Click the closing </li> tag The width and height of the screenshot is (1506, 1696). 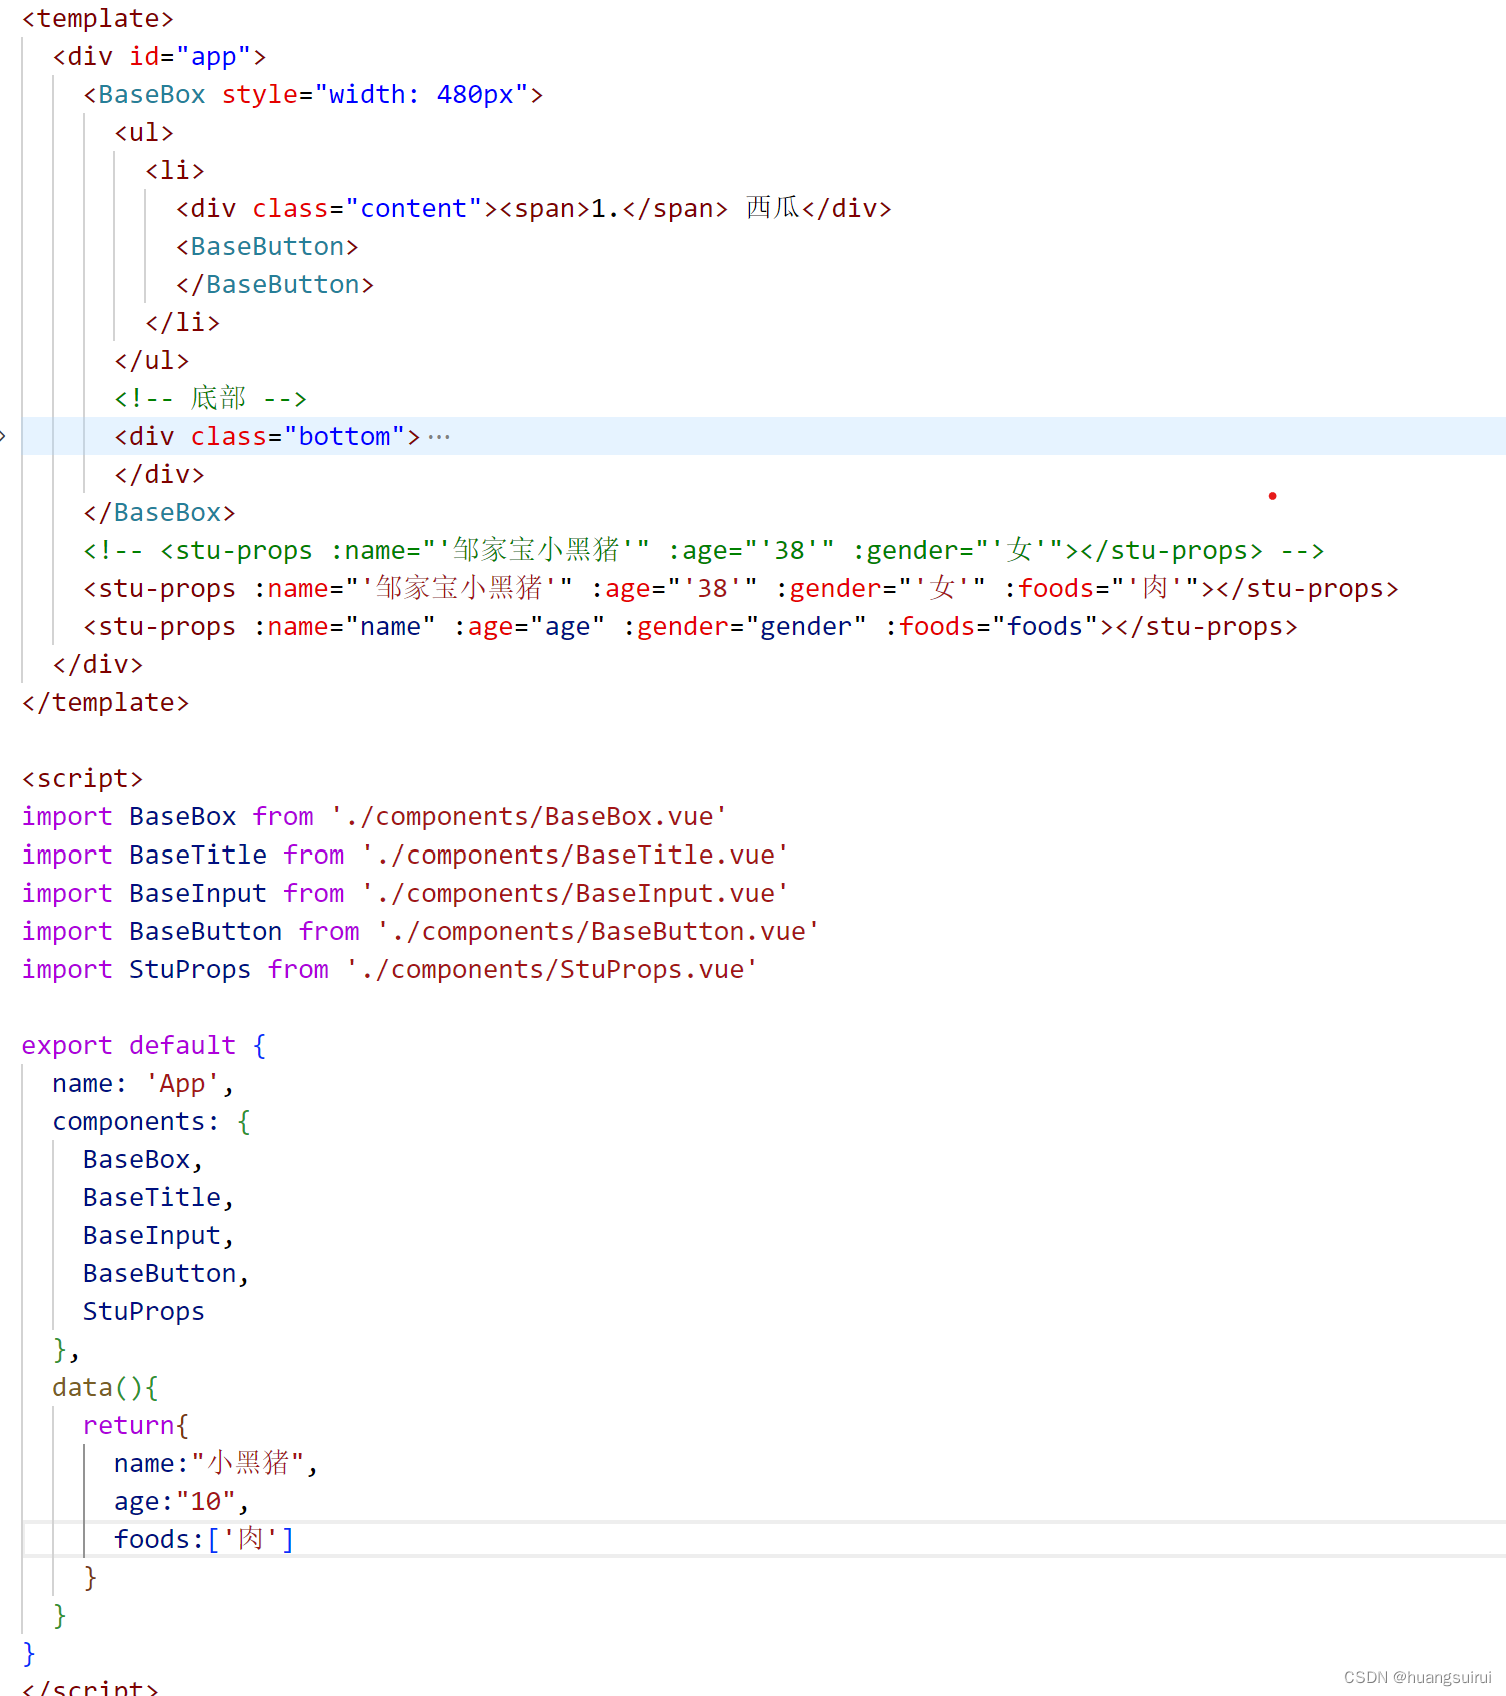point(182,323)
